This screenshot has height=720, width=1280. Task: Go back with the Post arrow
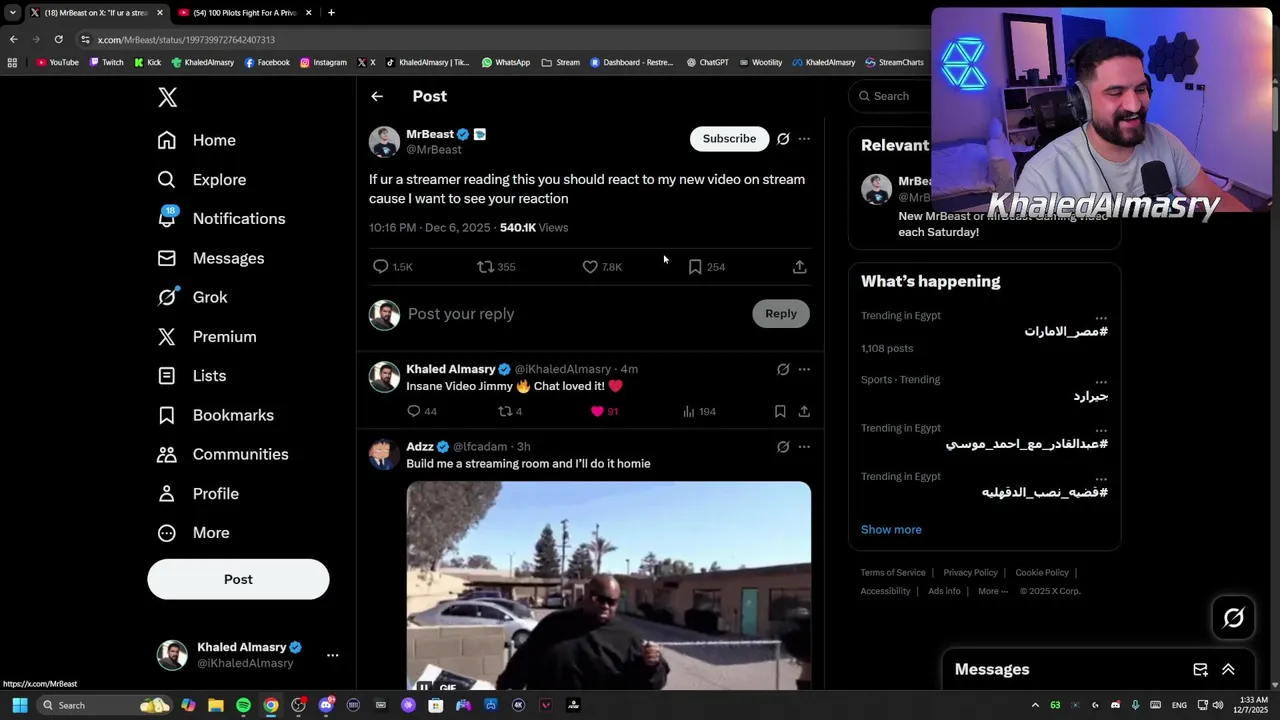tap(377, 96)
